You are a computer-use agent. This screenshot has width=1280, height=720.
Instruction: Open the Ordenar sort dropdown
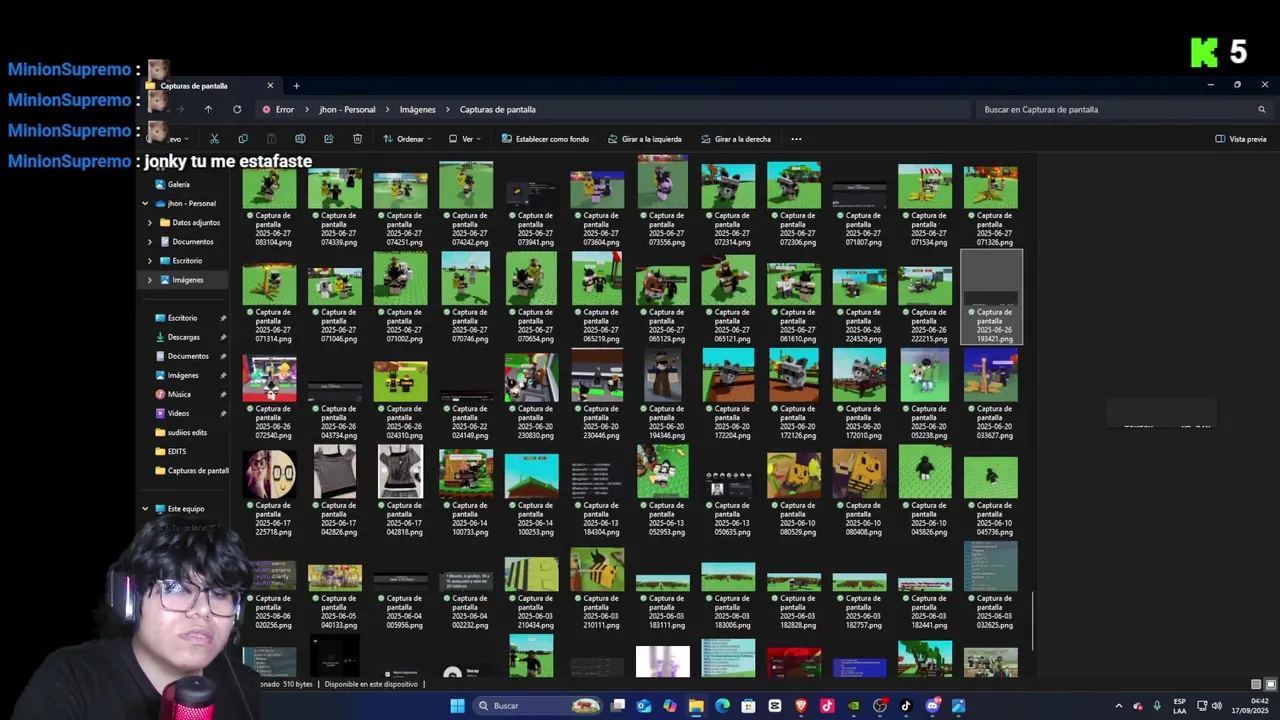pyautogui.click(x=407, y=139)
